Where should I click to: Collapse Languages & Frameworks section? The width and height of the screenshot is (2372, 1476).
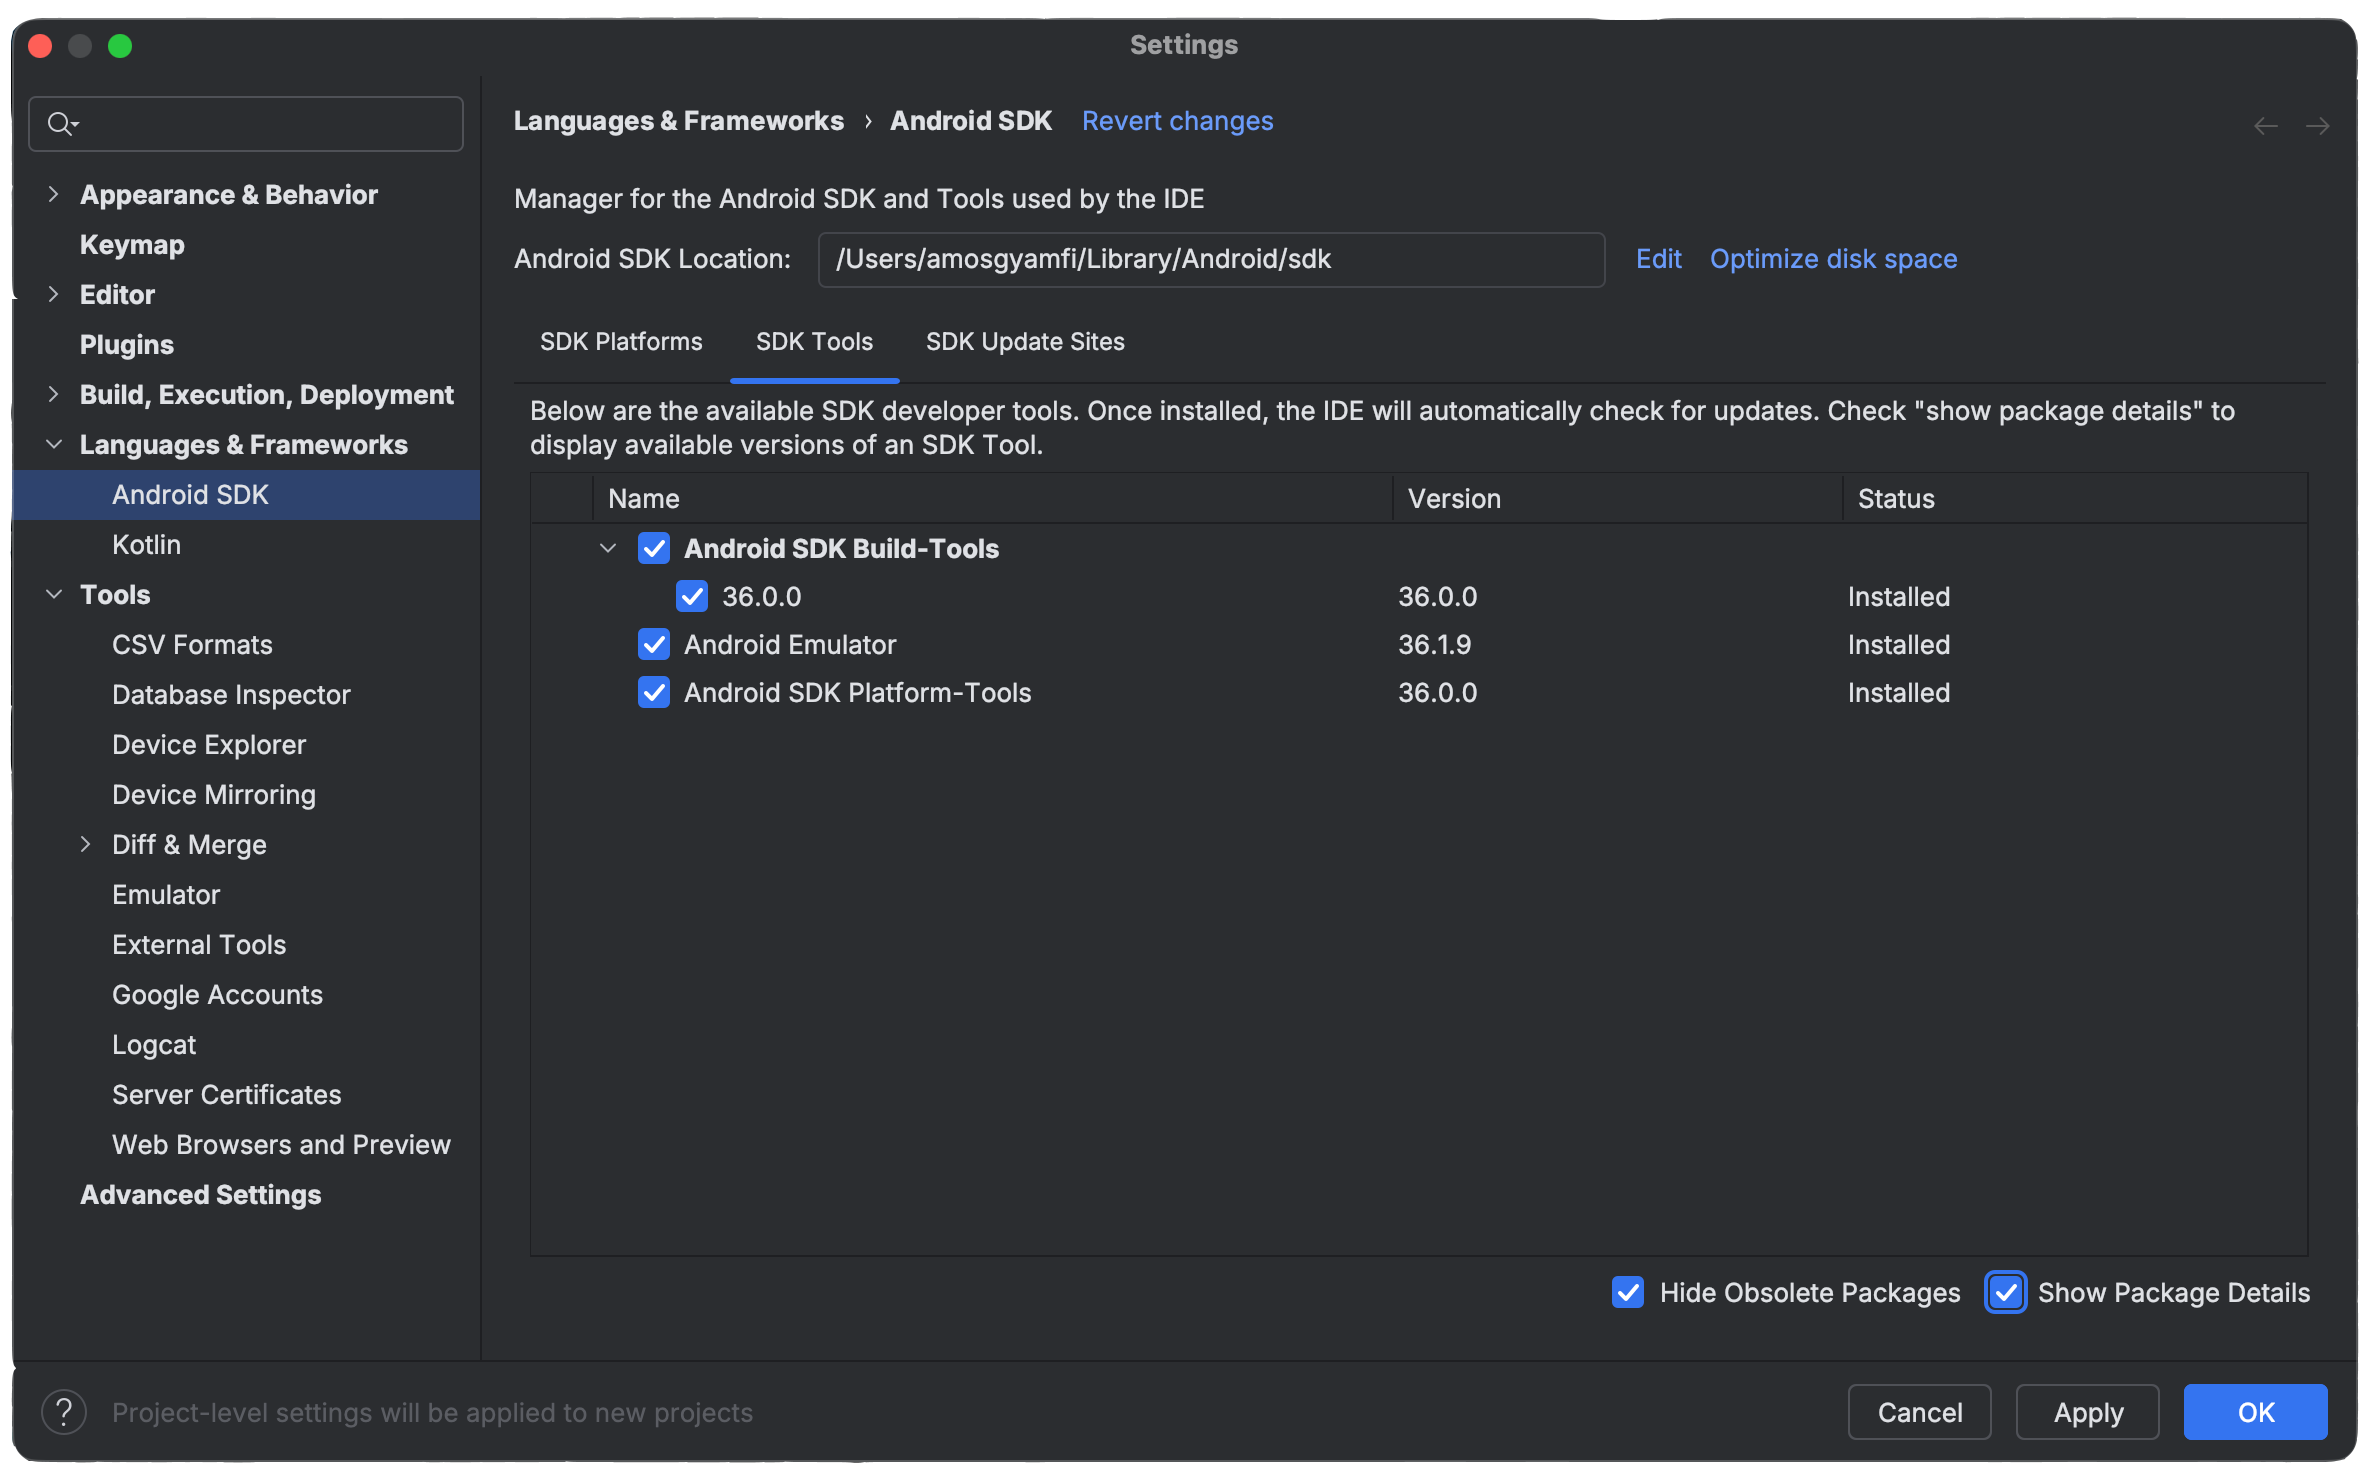(54, 444)
